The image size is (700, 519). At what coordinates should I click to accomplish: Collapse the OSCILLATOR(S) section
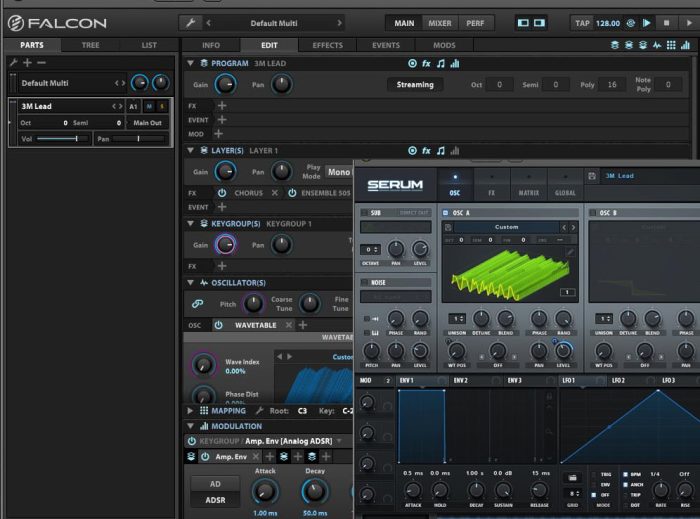click(x=191, y=282)
